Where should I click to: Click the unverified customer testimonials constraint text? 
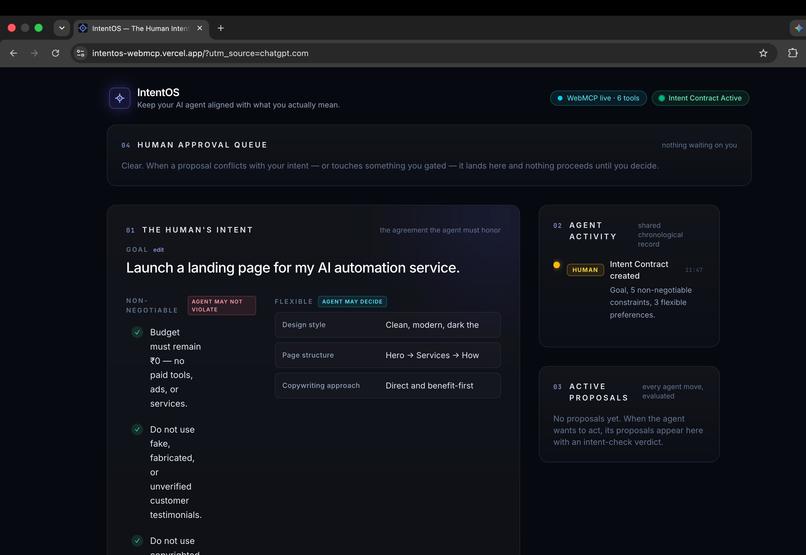tap(175, 472)
